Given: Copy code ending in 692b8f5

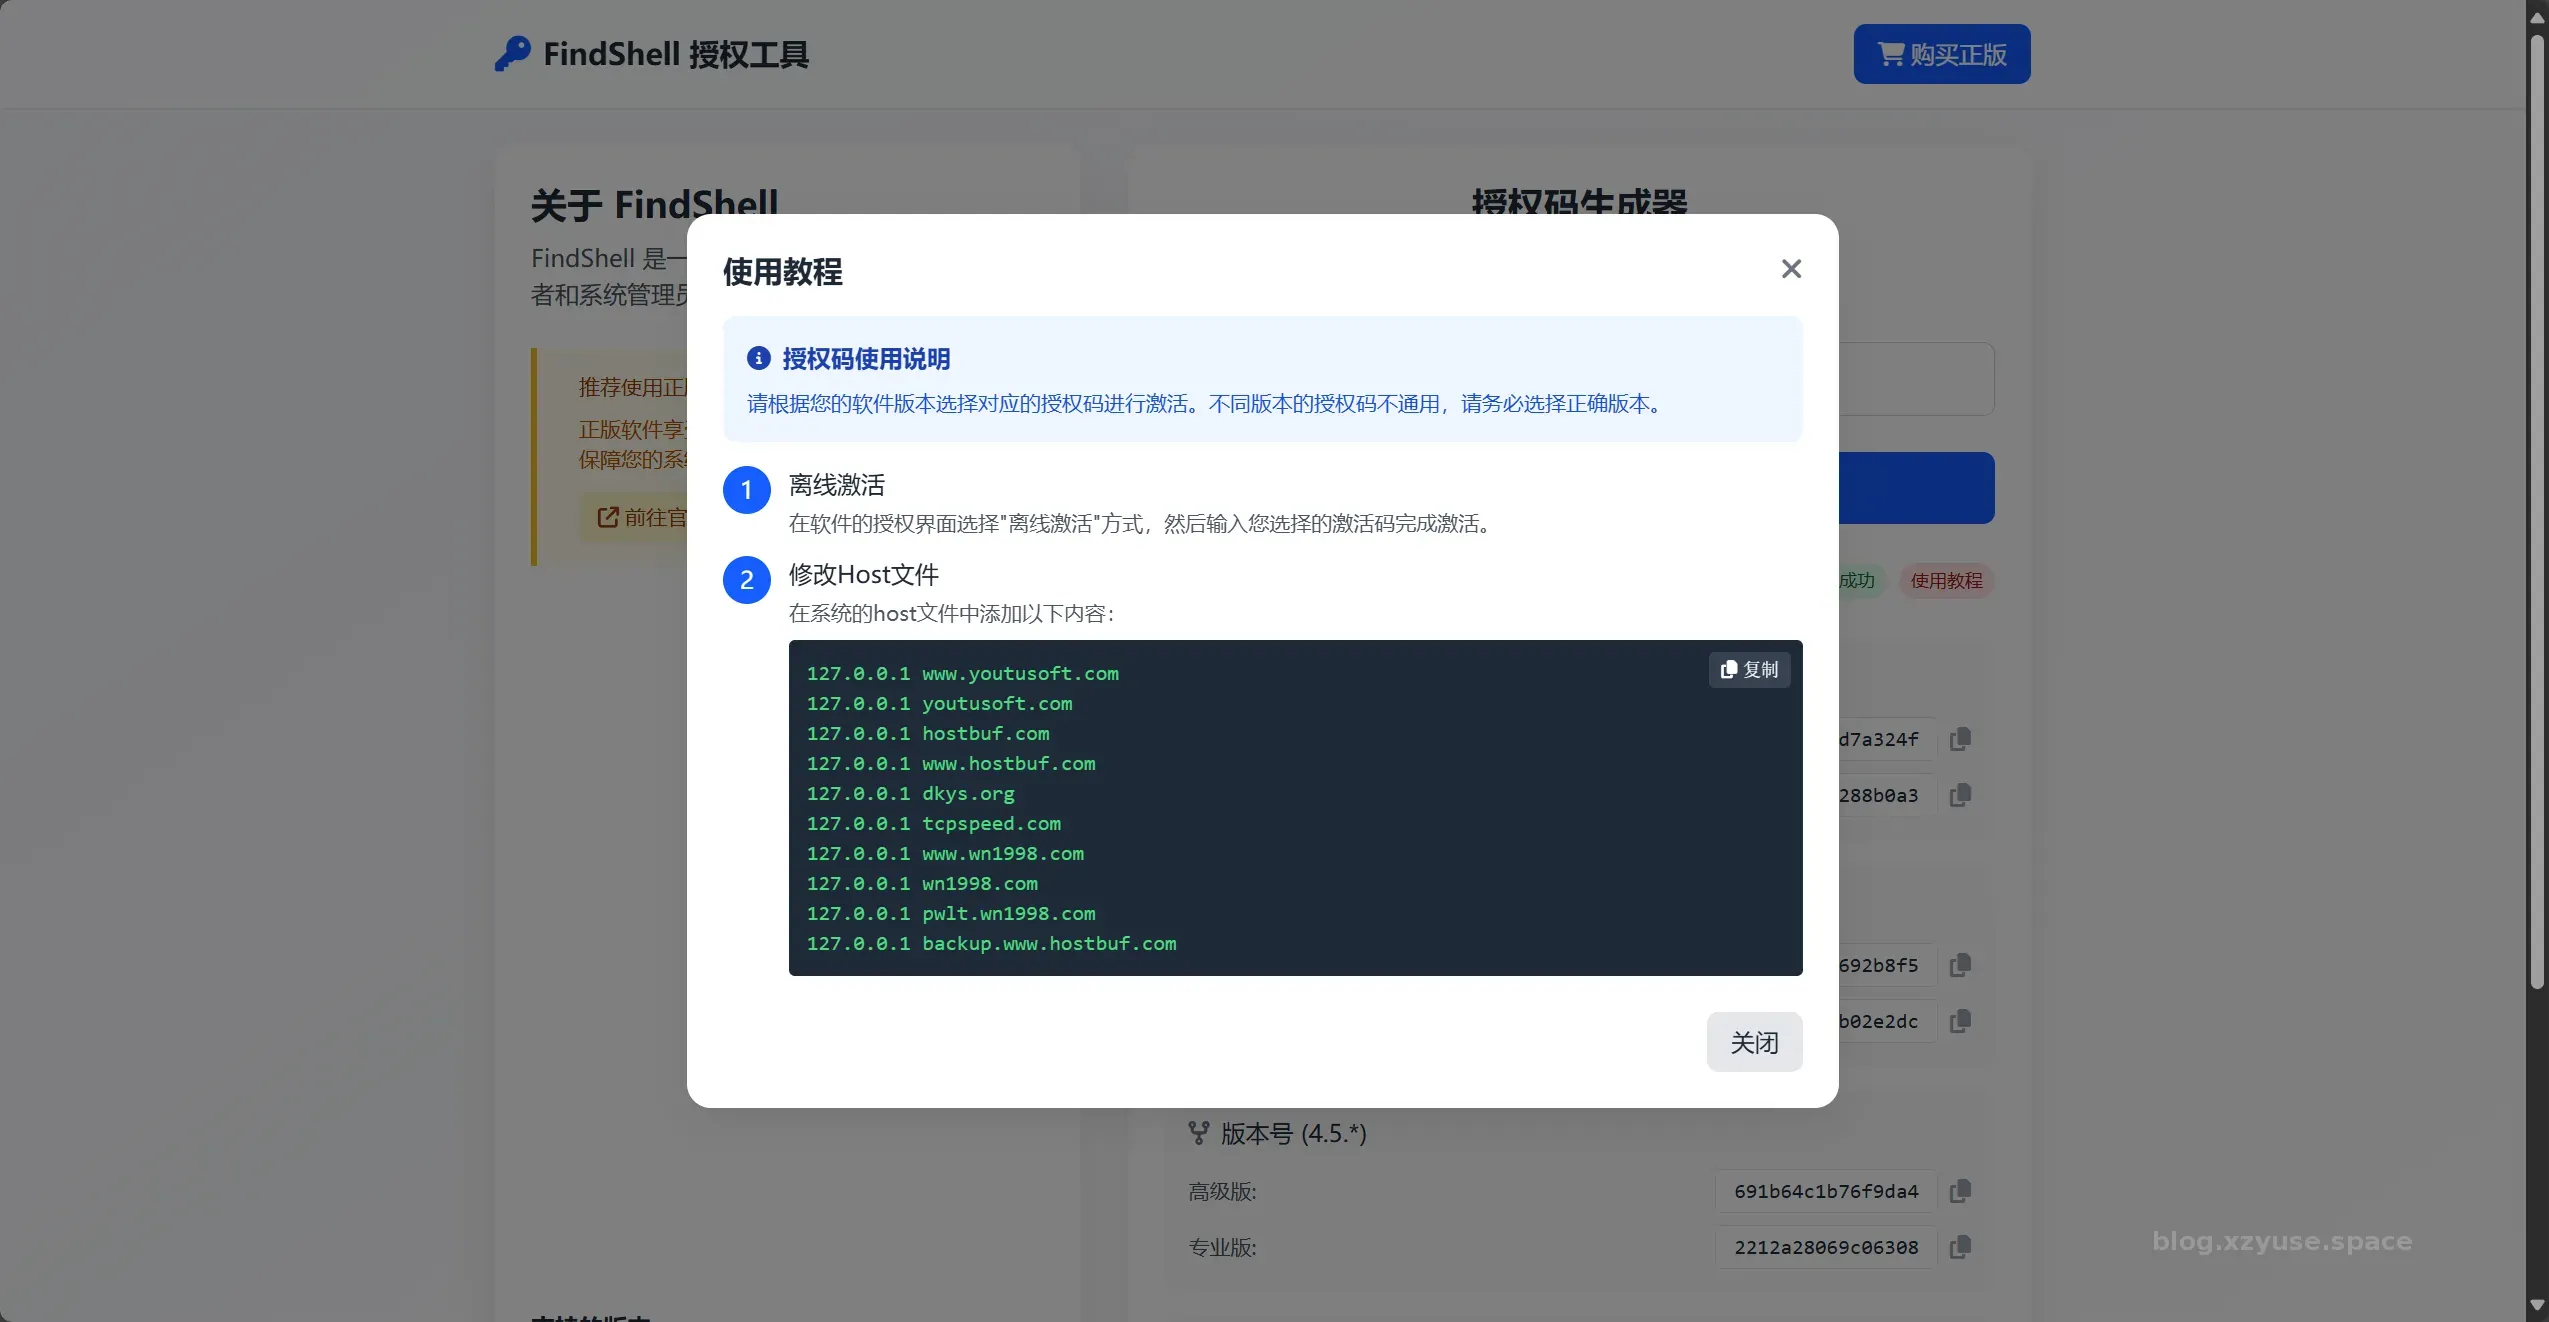Looking at the screenshot, I should point(1960,965).
